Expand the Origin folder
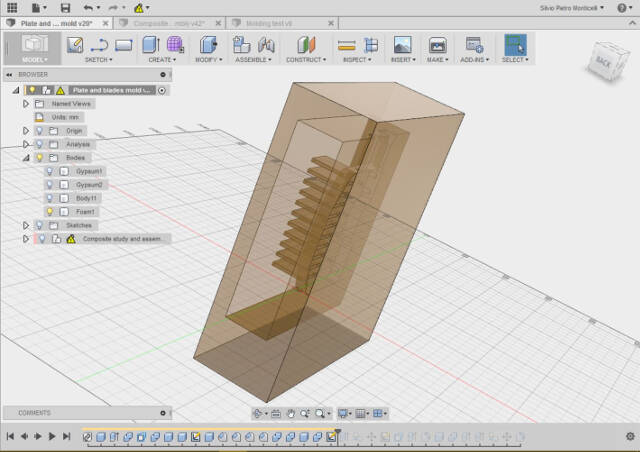Screen dimensions: 640x452 click(26, 131)
